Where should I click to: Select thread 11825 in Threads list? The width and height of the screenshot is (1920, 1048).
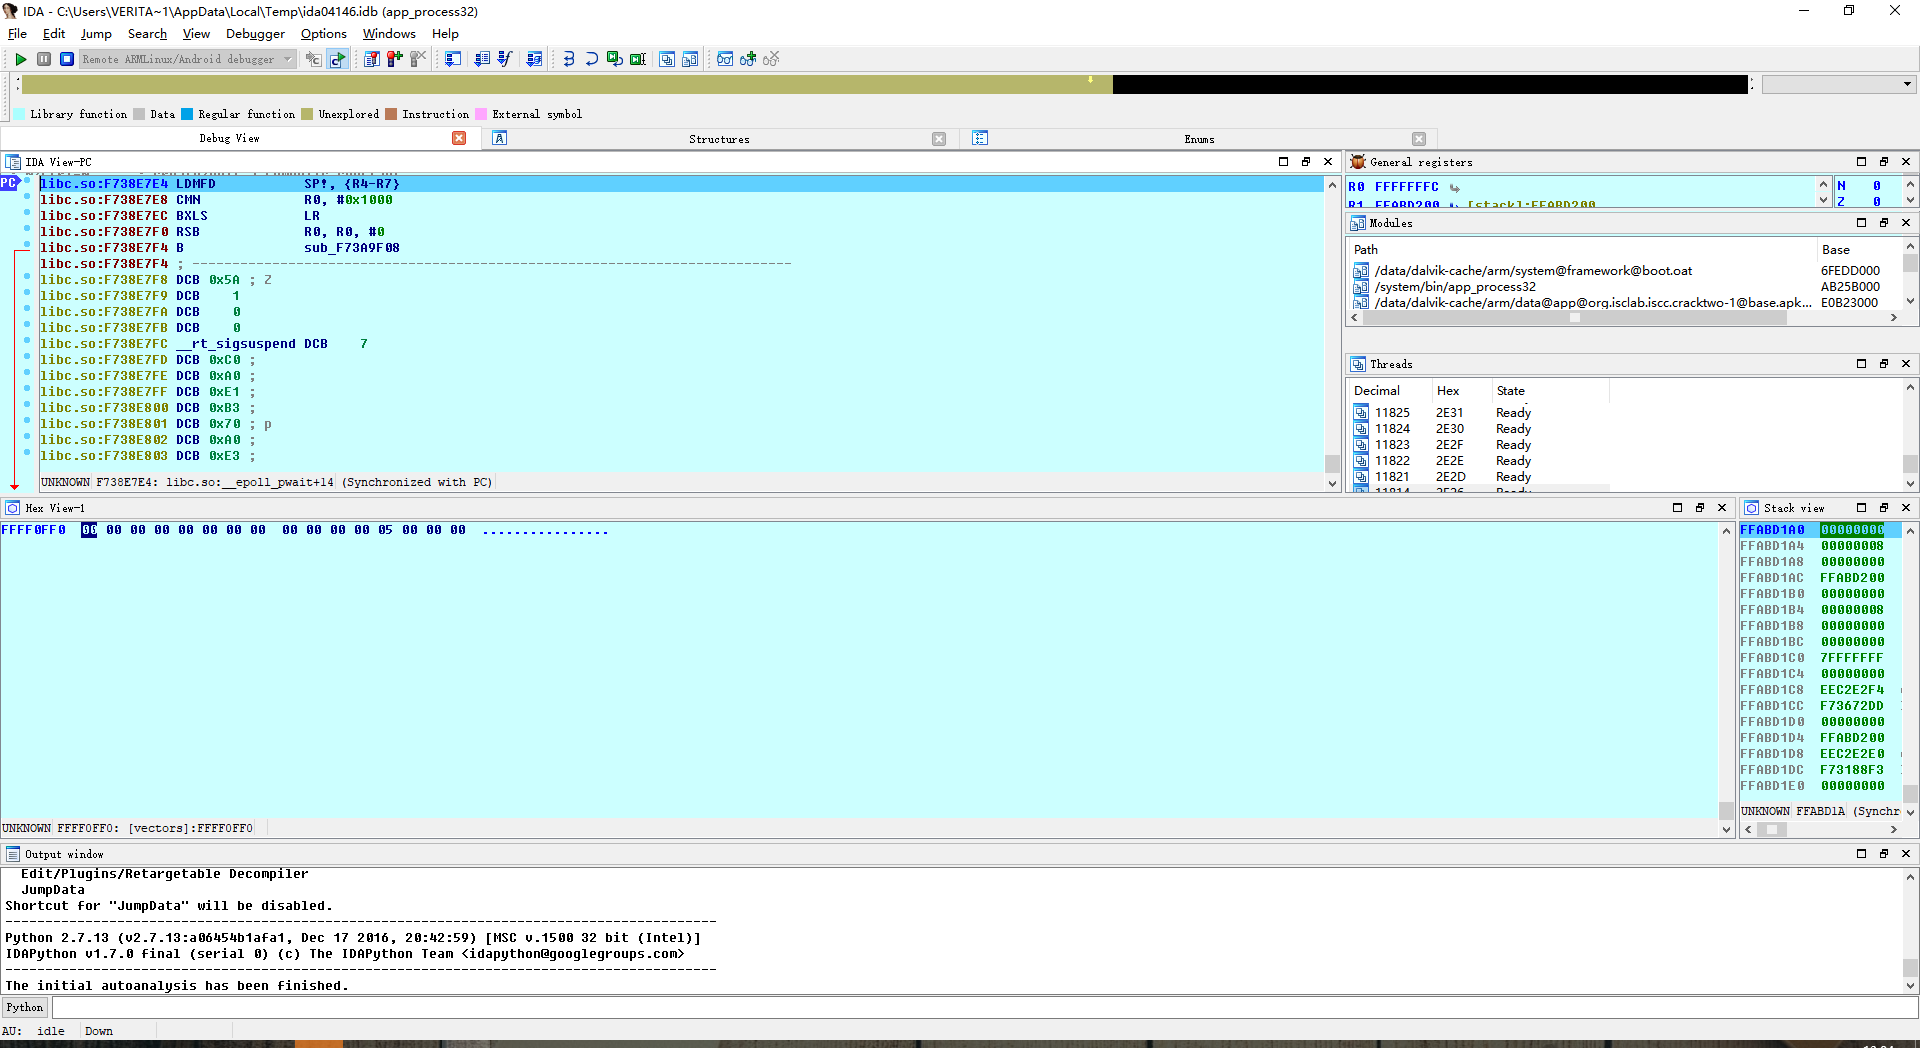tap(1480, 413)
